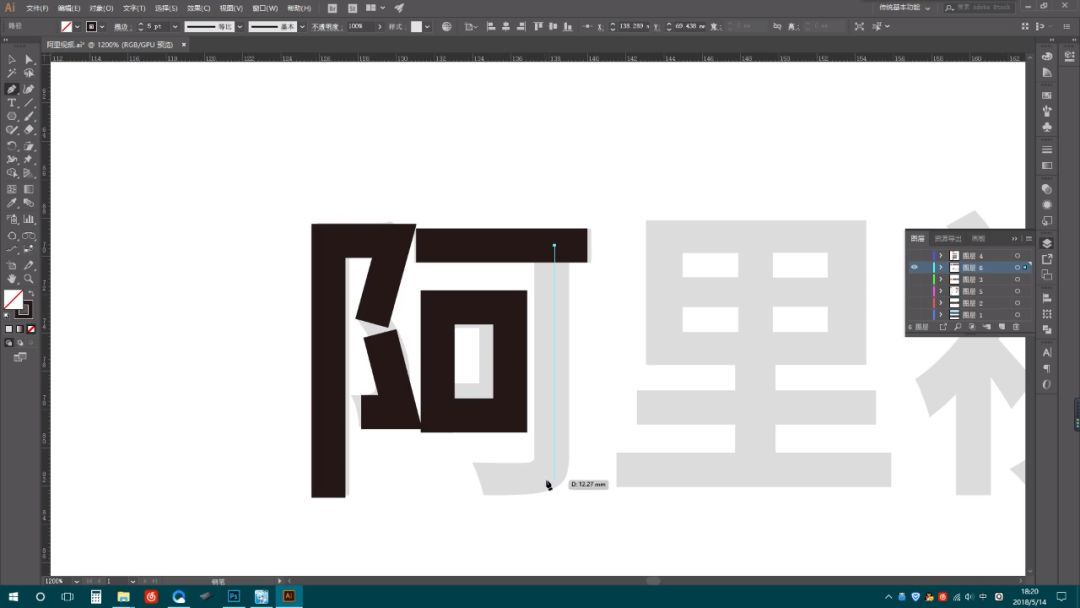The height and width of the screenshot is (608, 1080).
Task: Switch to the 阿里视频.ai document tab
Action: 110,44
